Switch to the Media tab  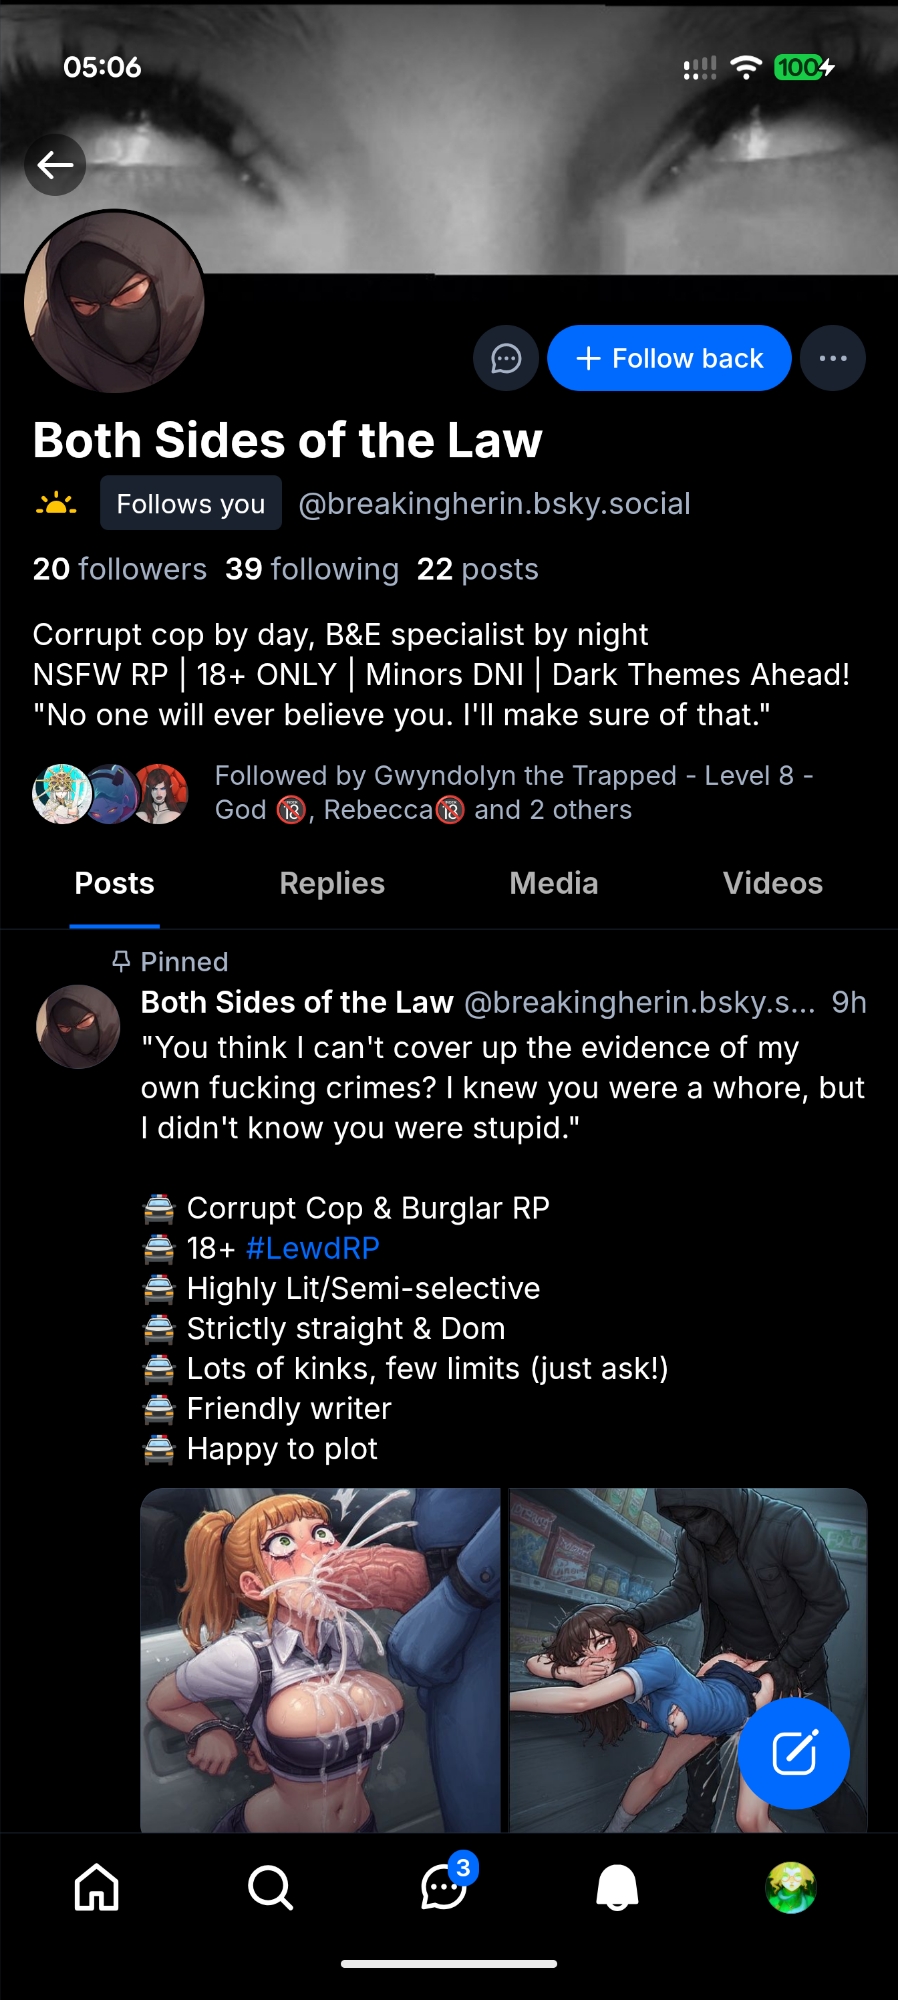coord(553,883)
